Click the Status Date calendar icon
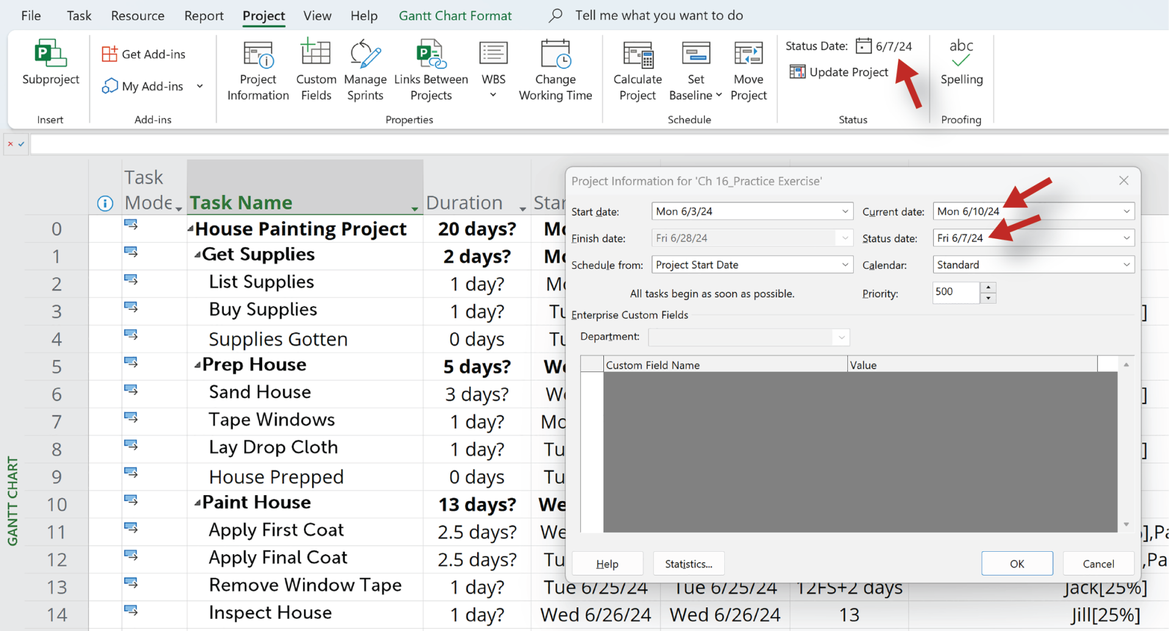Image resolution: width=1169 pixels, height=631 pixels. 863,46
